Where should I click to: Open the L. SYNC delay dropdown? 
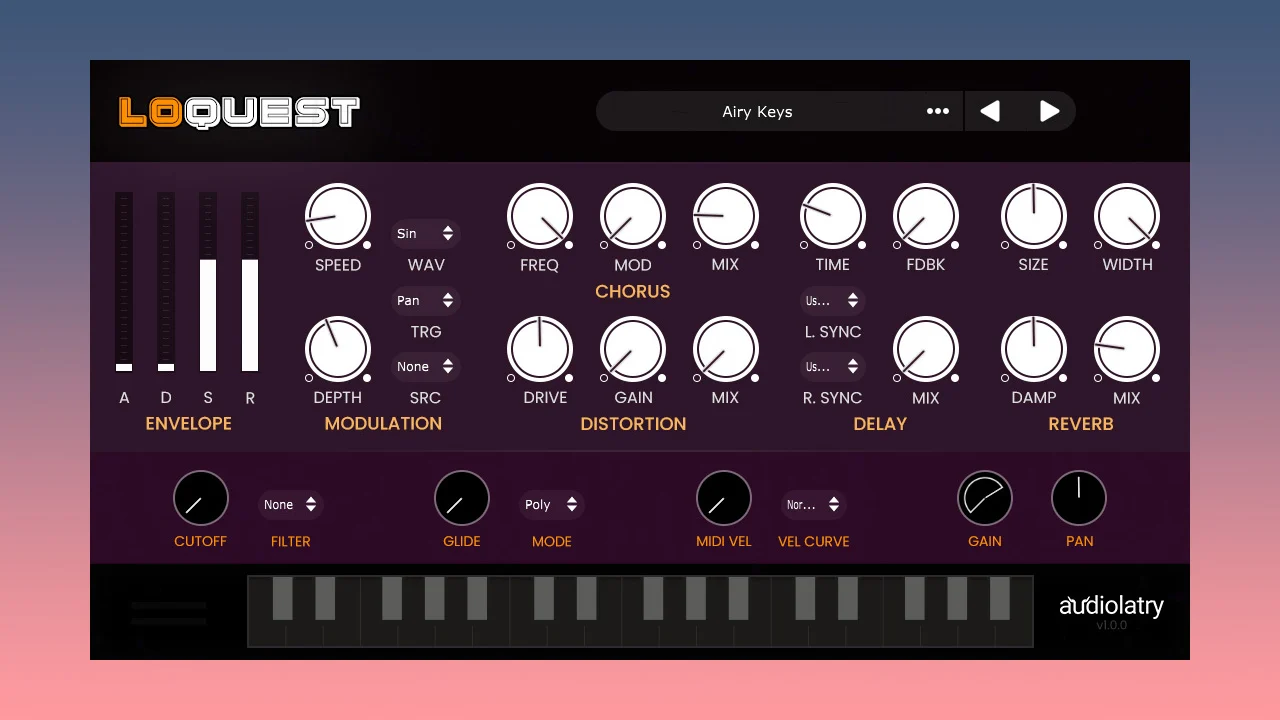point(832,300)
